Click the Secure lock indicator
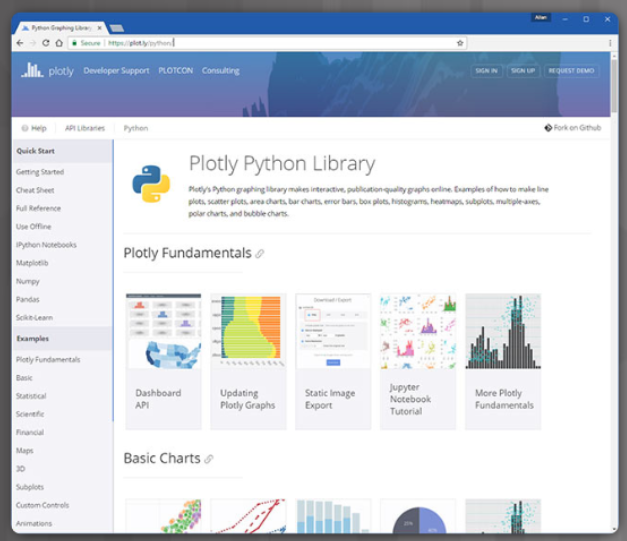627x541 pixels. click(86, 43)
